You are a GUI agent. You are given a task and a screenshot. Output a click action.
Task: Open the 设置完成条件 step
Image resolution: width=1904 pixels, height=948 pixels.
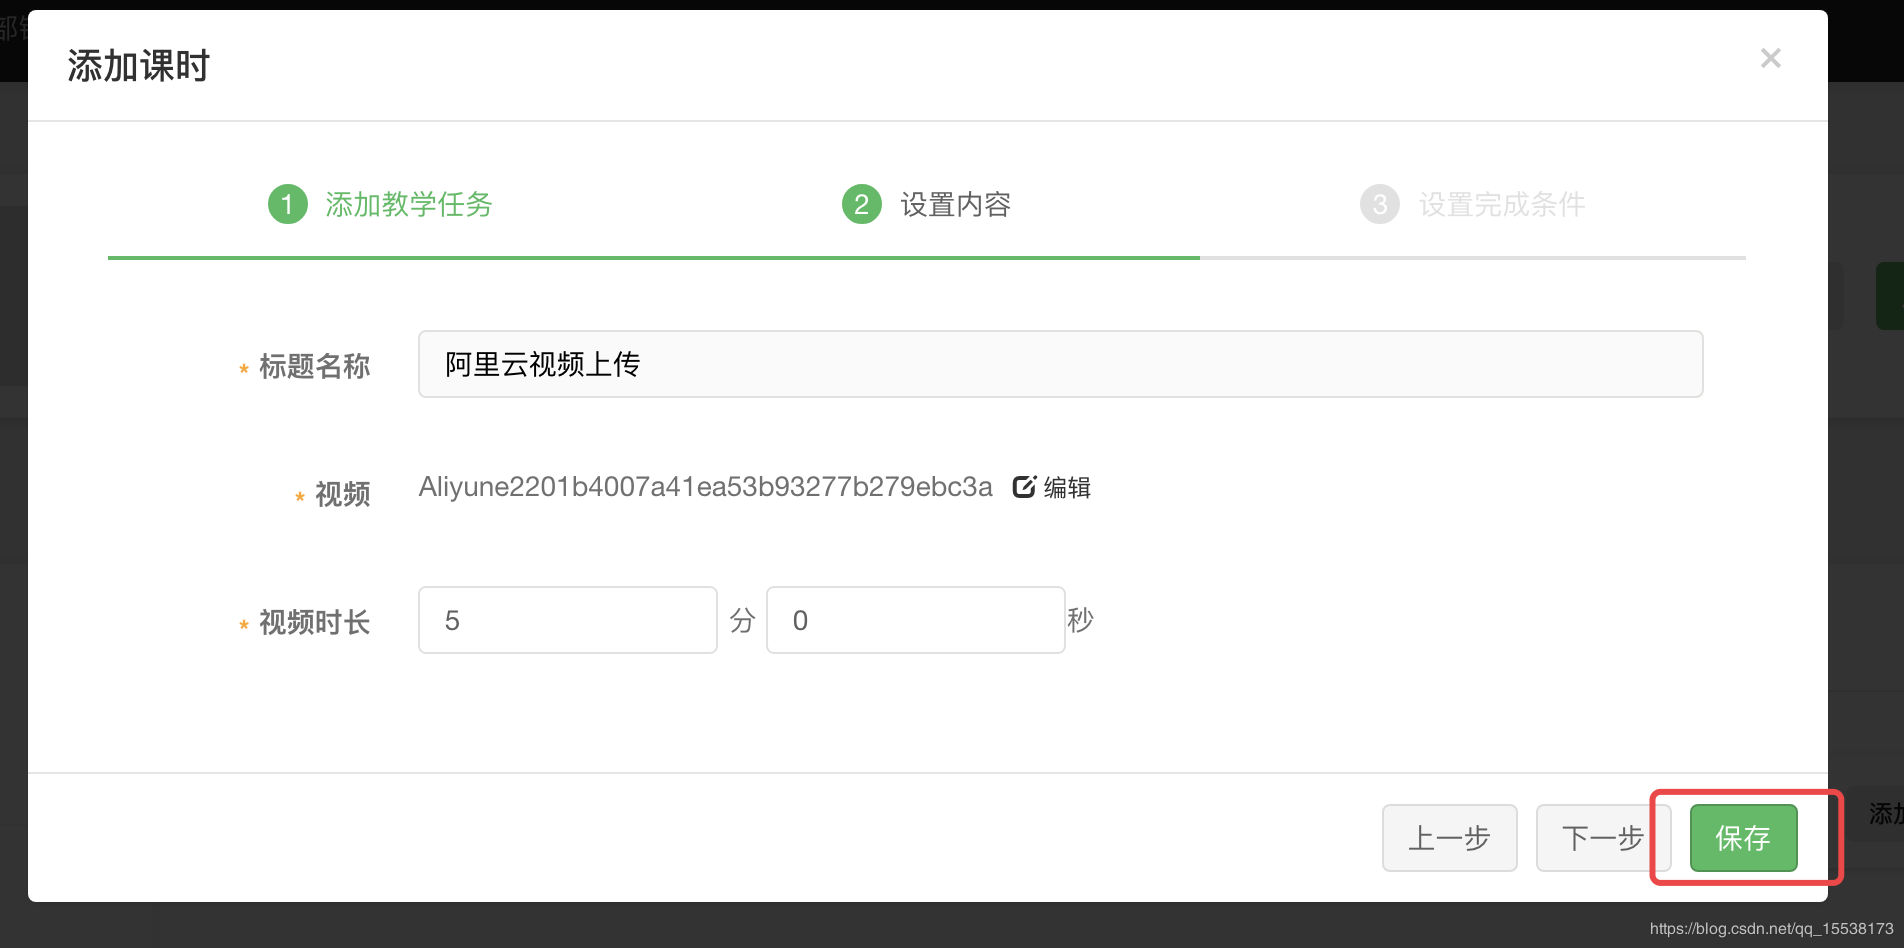[1501, 204]
